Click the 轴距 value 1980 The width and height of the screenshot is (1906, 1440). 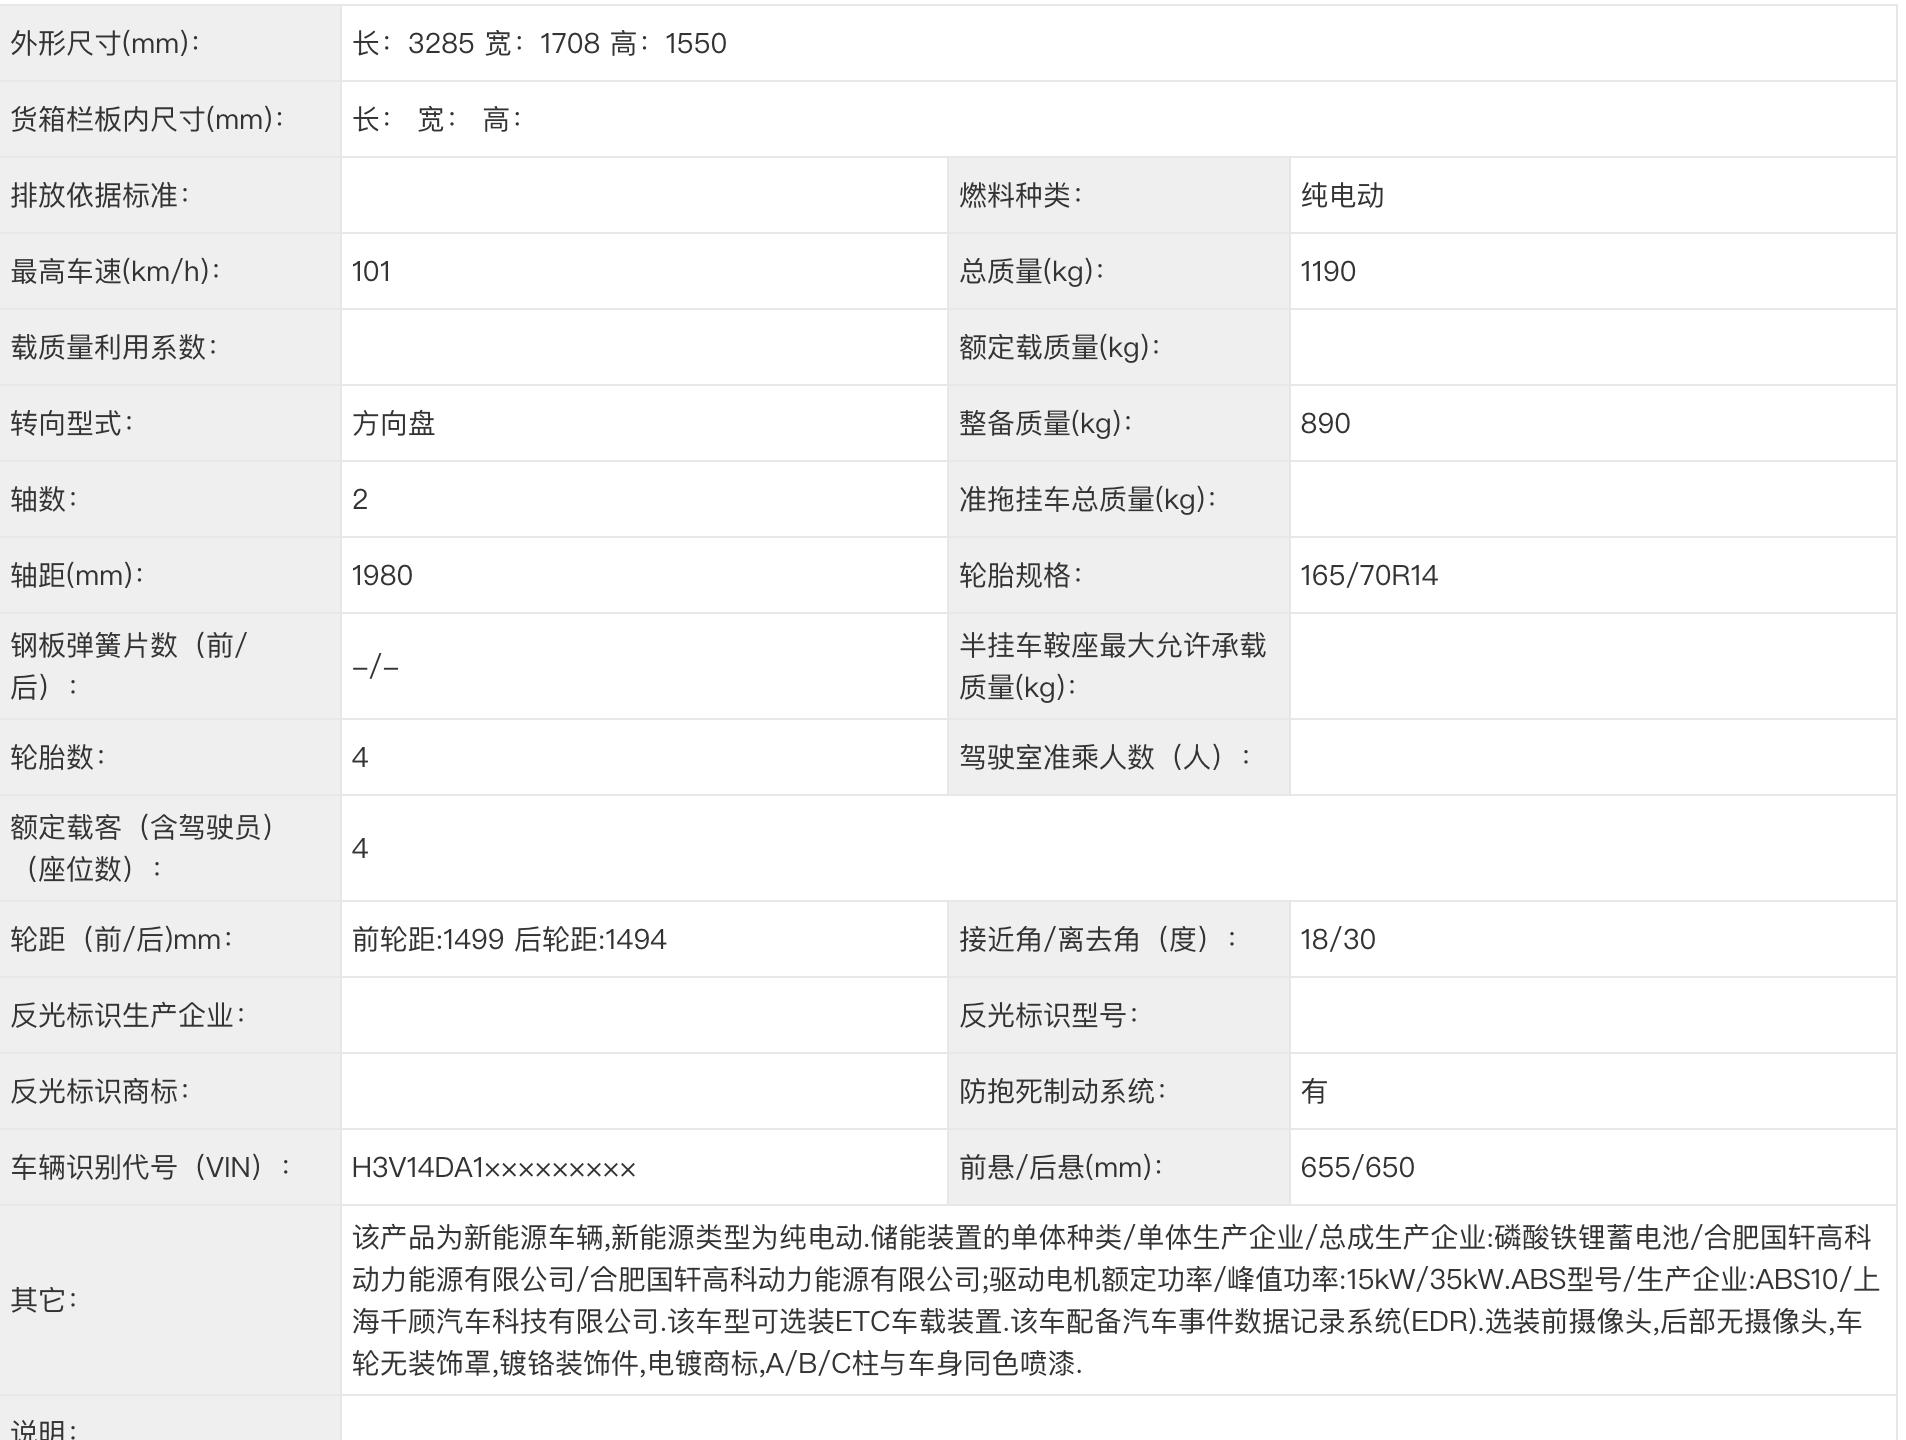387,575
